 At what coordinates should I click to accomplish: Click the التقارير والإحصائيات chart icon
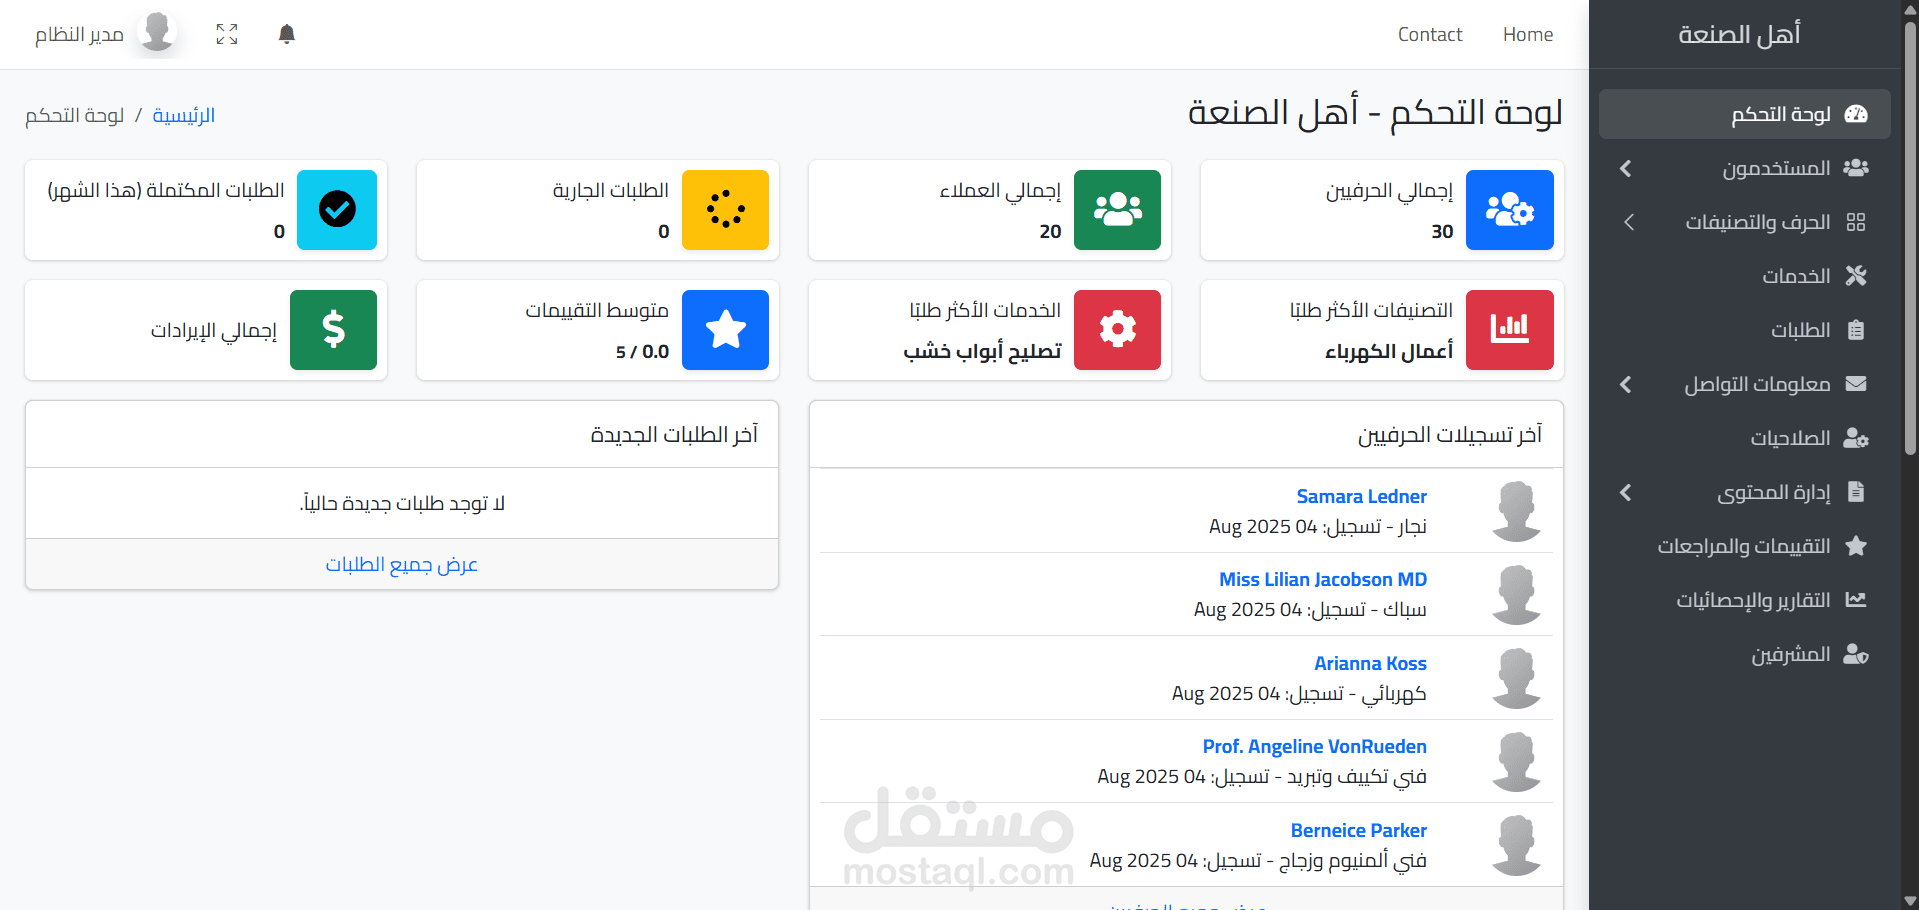click(x=1856, y=600)
